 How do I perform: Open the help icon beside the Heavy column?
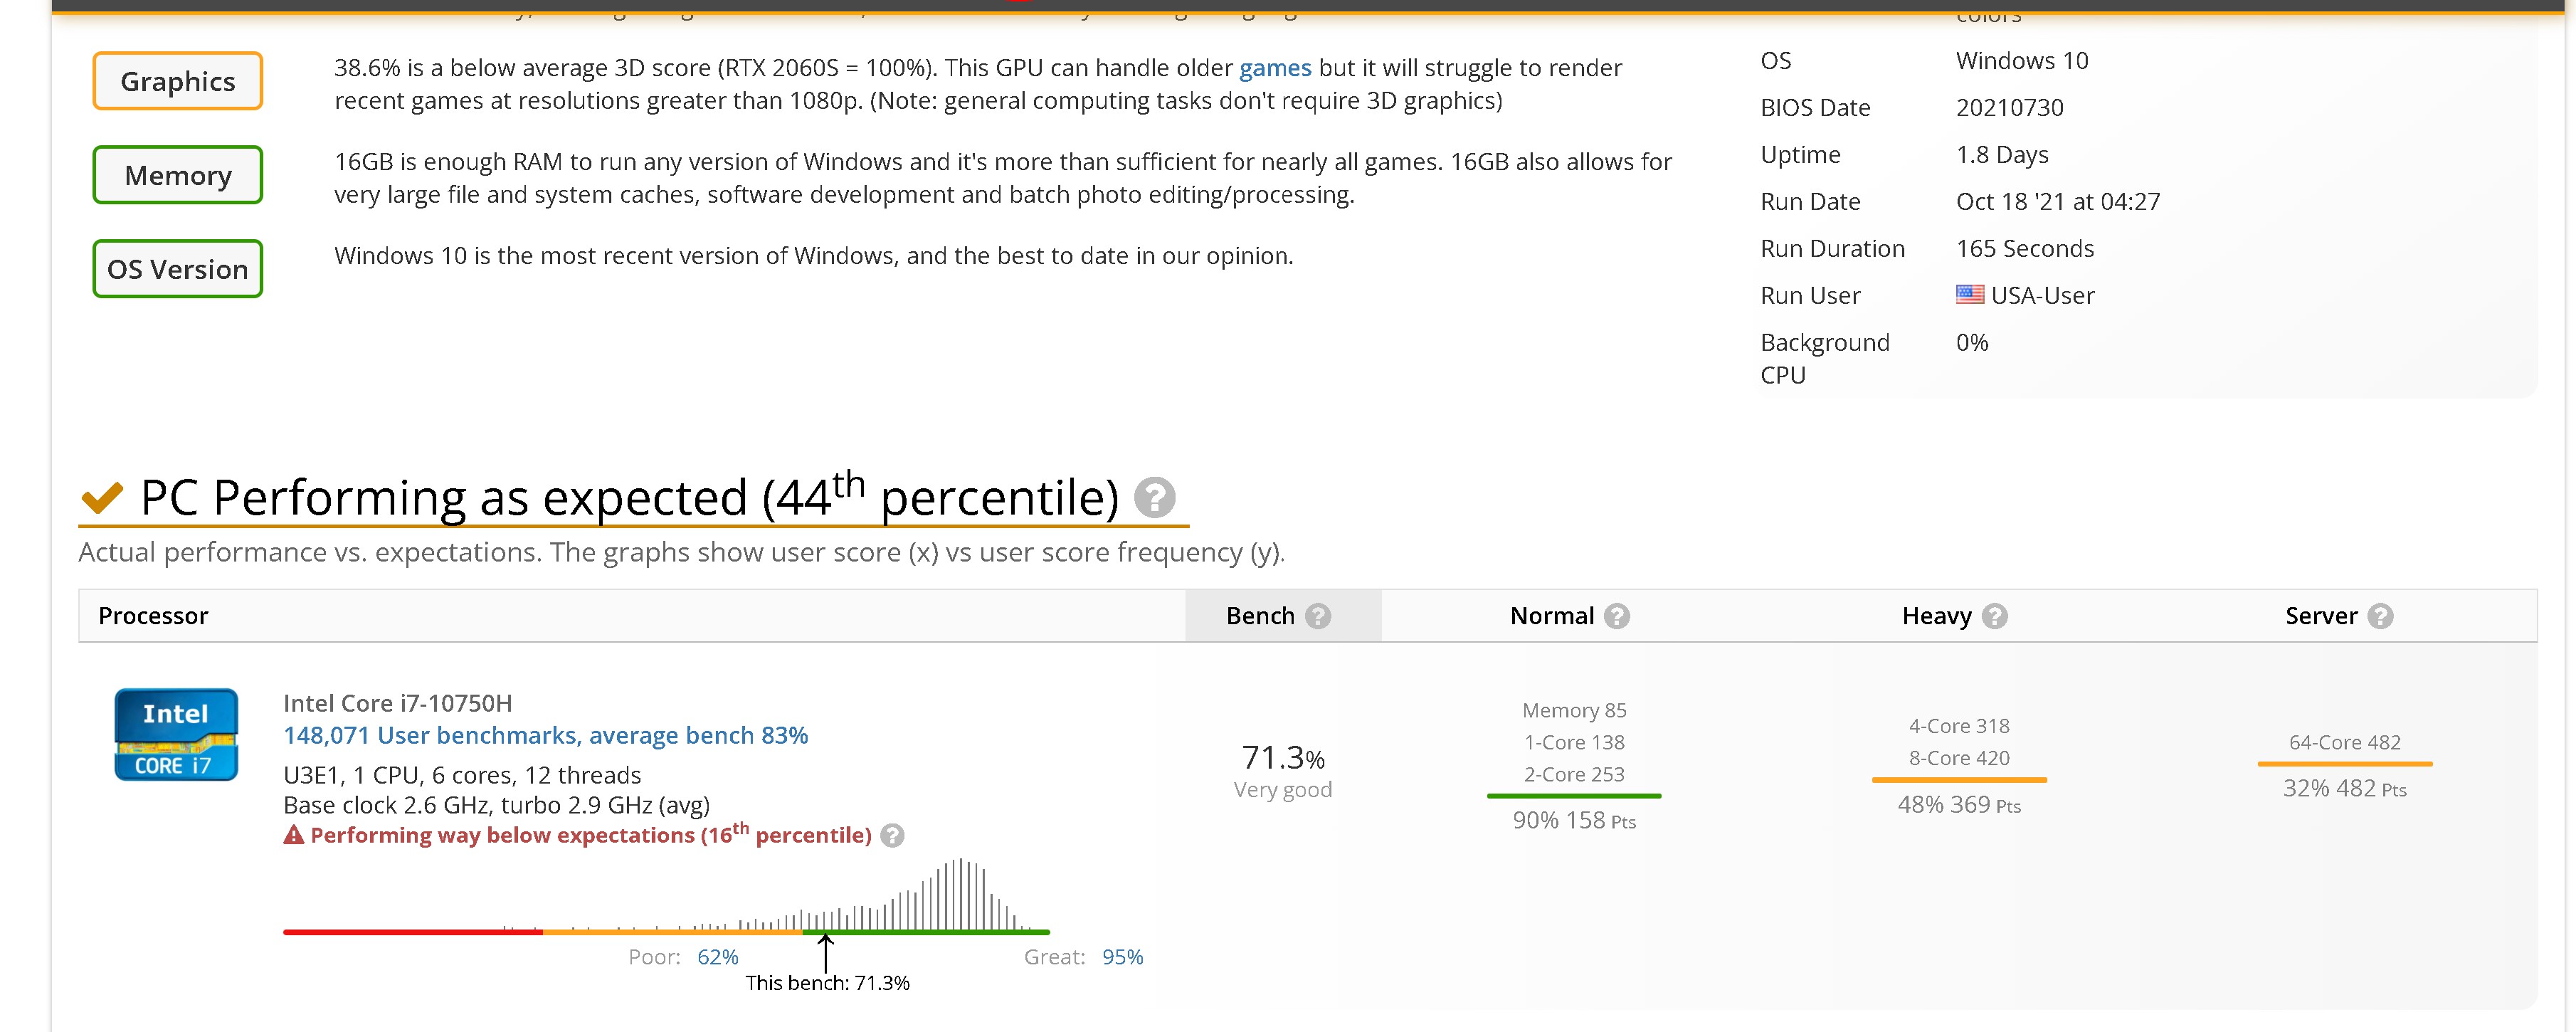(x=1995, y=616)
